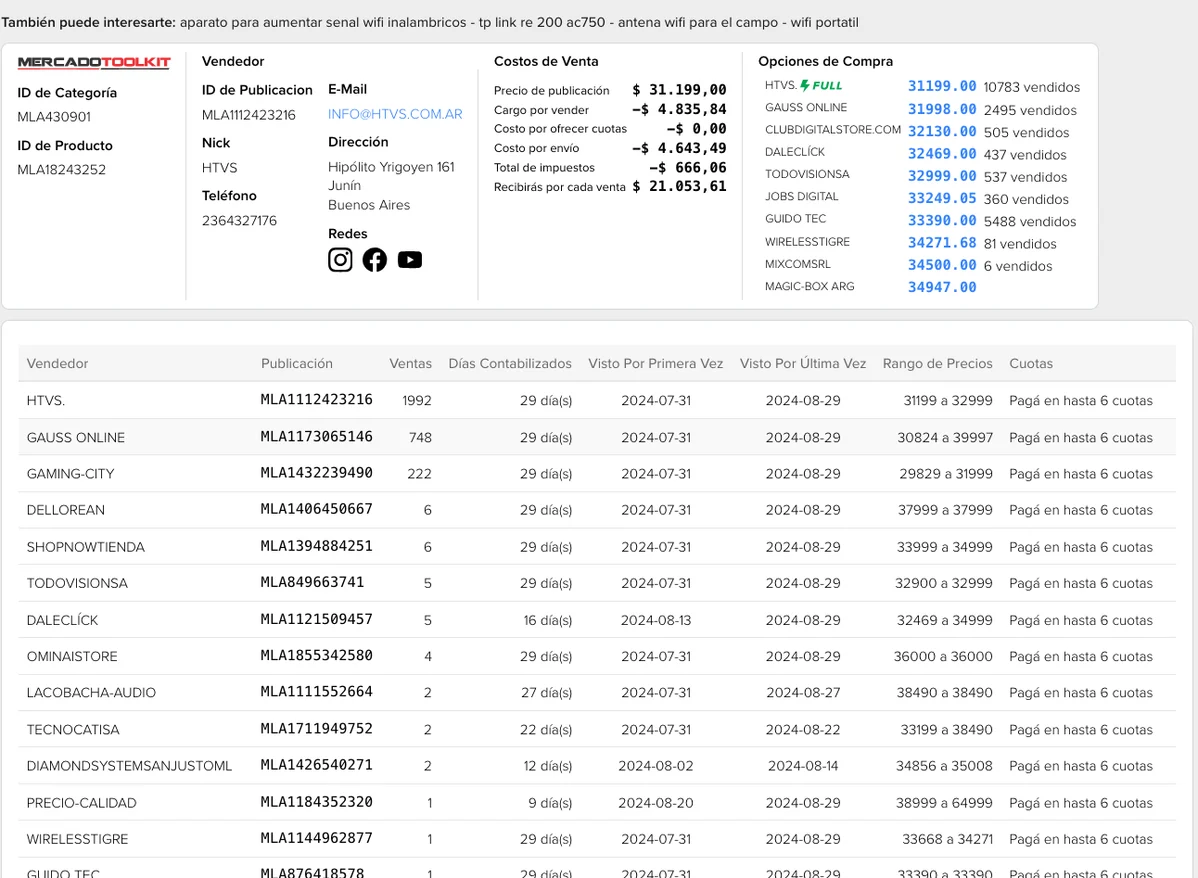Click the MercadoToolkit logo
This screenshot has height=878, width=1198.
tap(94, 63)
